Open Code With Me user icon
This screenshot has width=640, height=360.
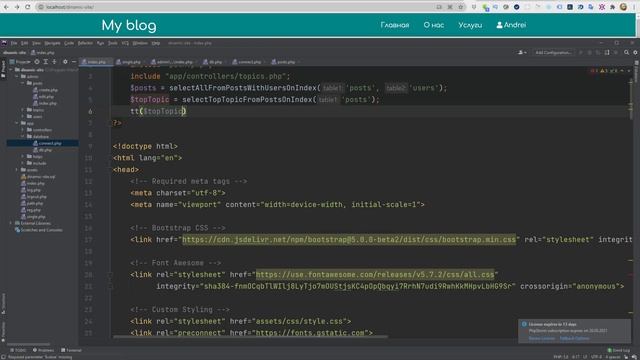pyautogui.click(x=522, y=52)
